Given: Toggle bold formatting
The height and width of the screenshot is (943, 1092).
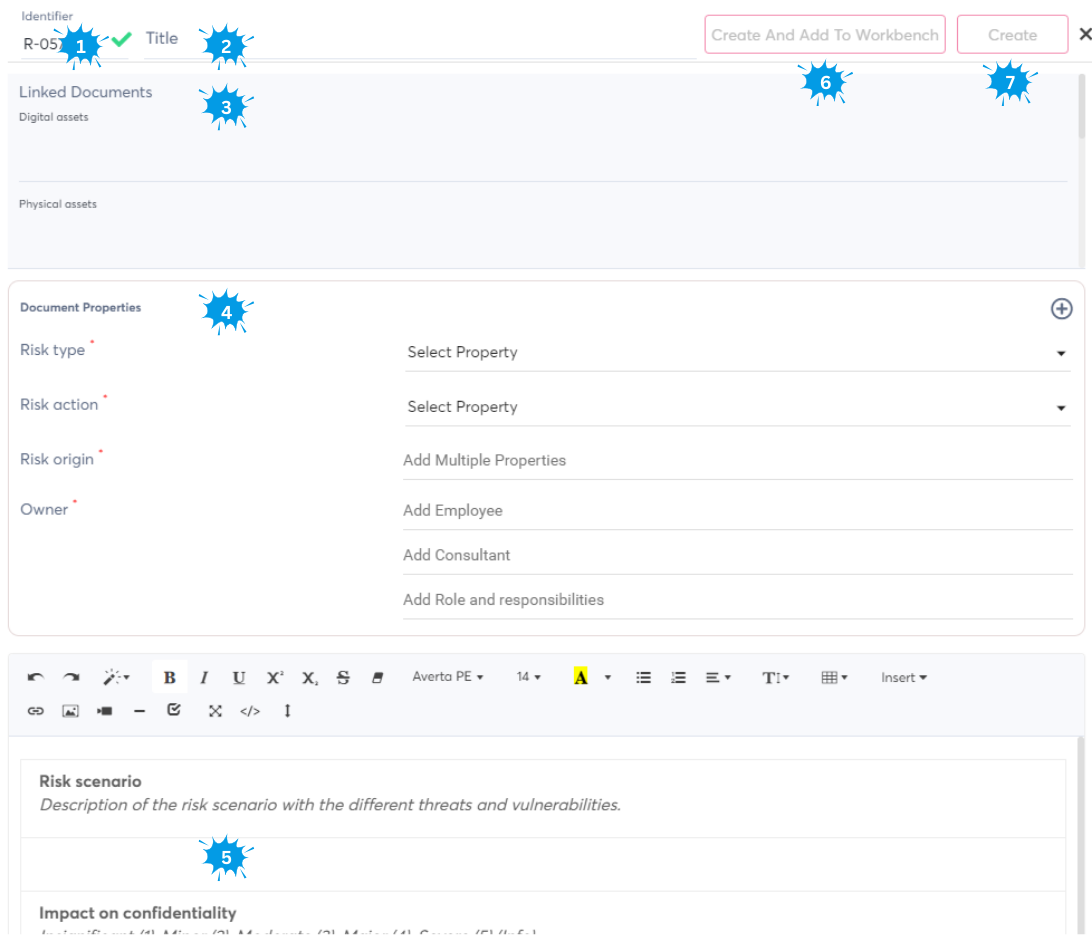Looking at the screenshot, I should click(169, 678).
